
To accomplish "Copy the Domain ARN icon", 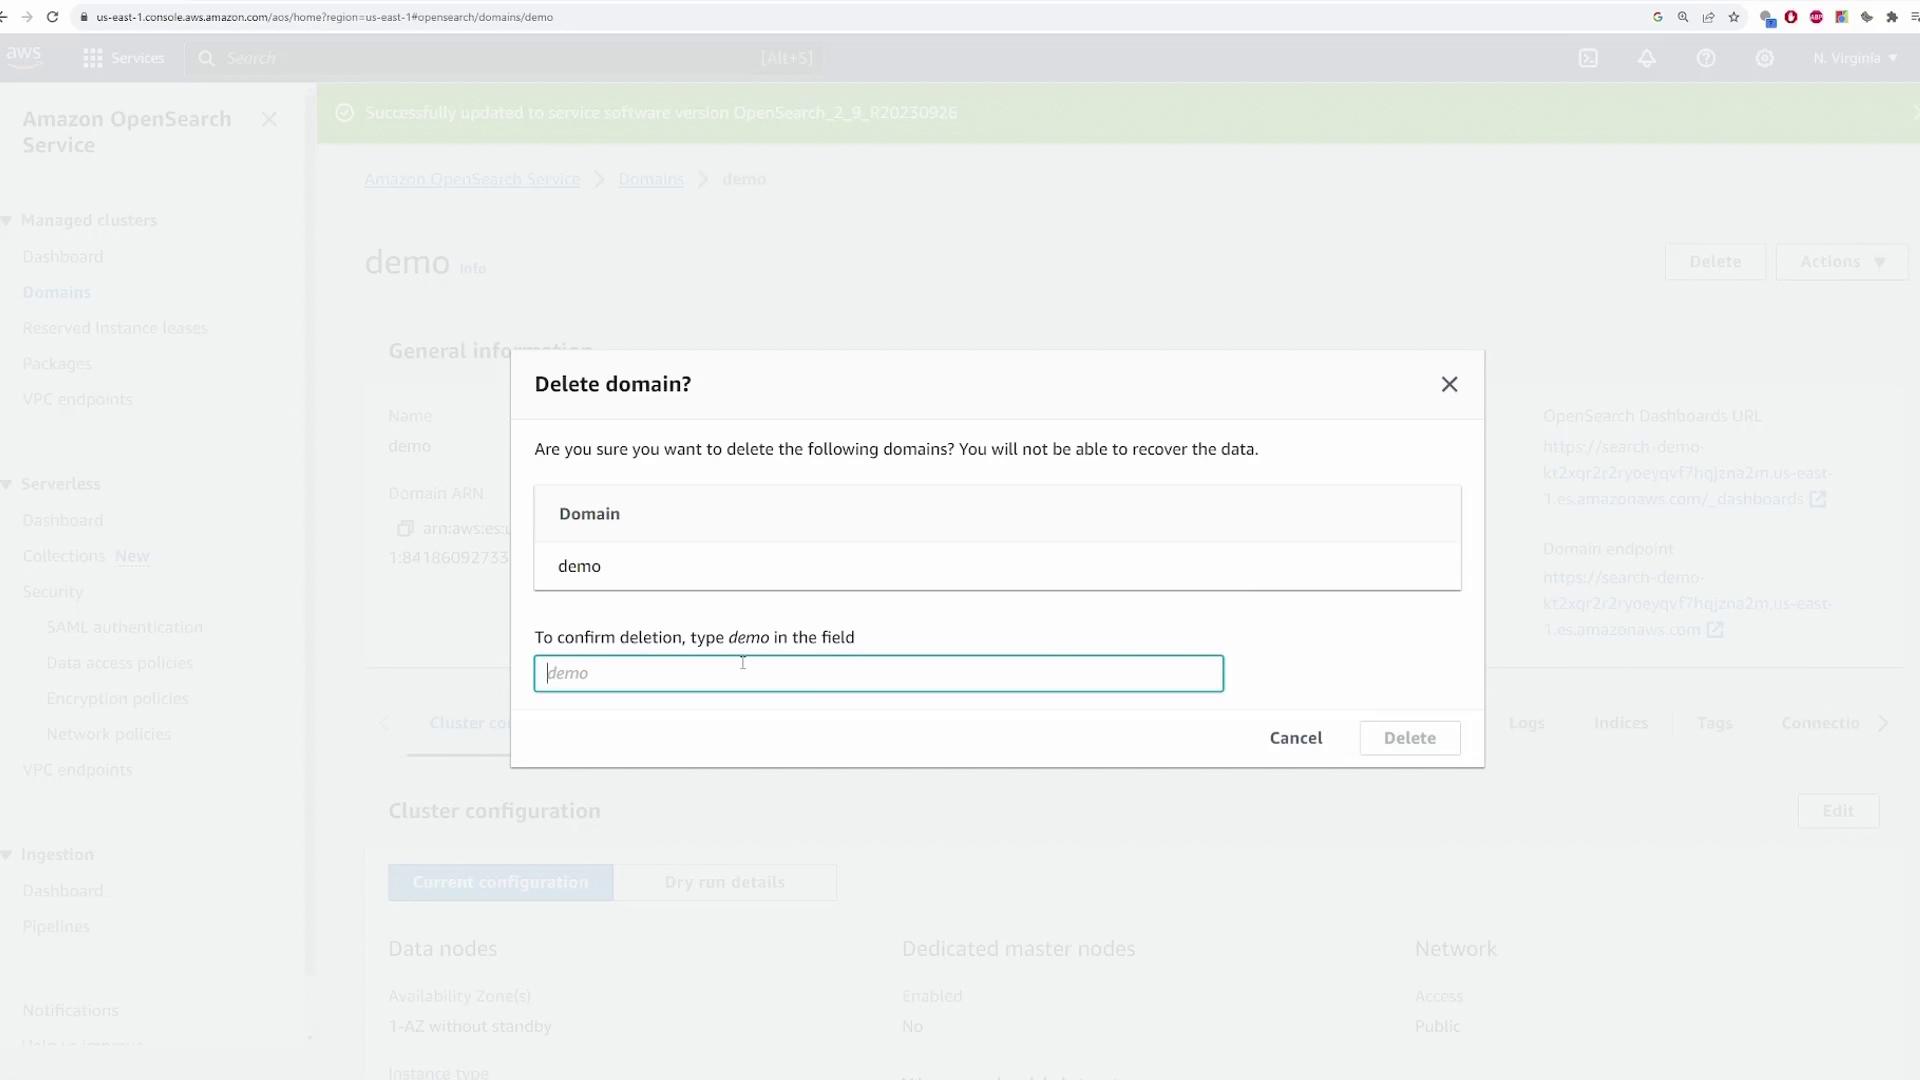I will point(405,528).
